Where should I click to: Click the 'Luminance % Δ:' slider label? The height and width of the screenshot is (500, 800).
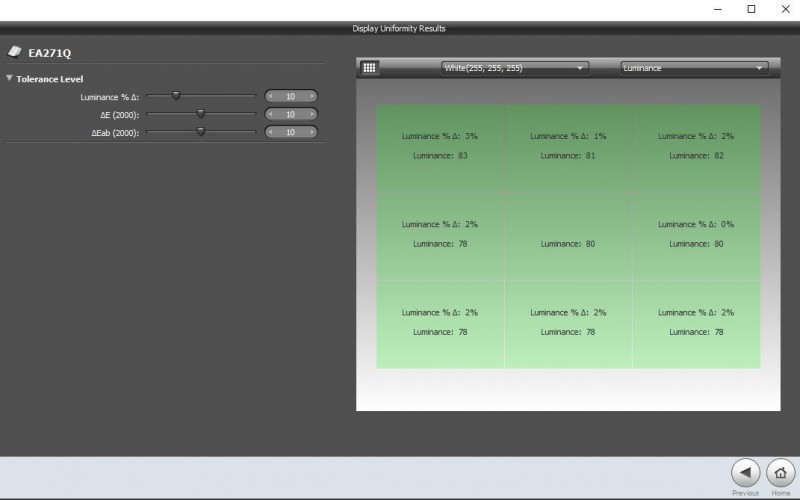[x=110, y=97]
